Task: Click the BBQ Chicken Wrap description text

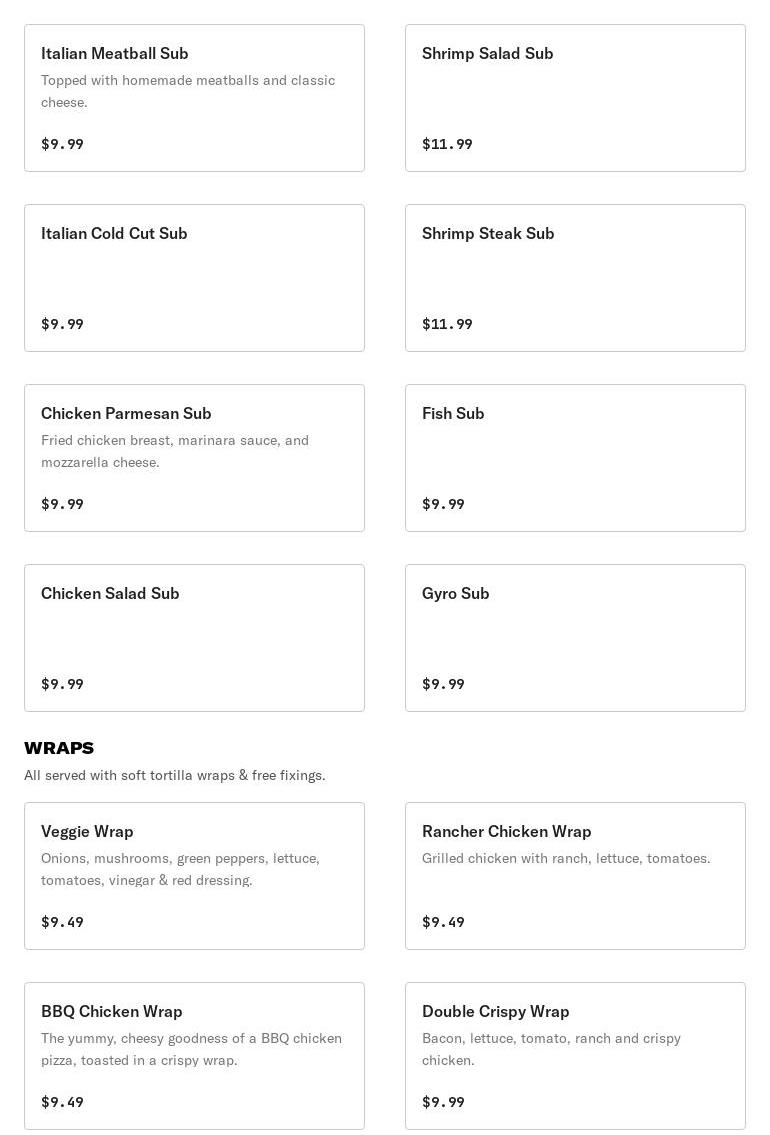Action: [x=191, y=1049]
